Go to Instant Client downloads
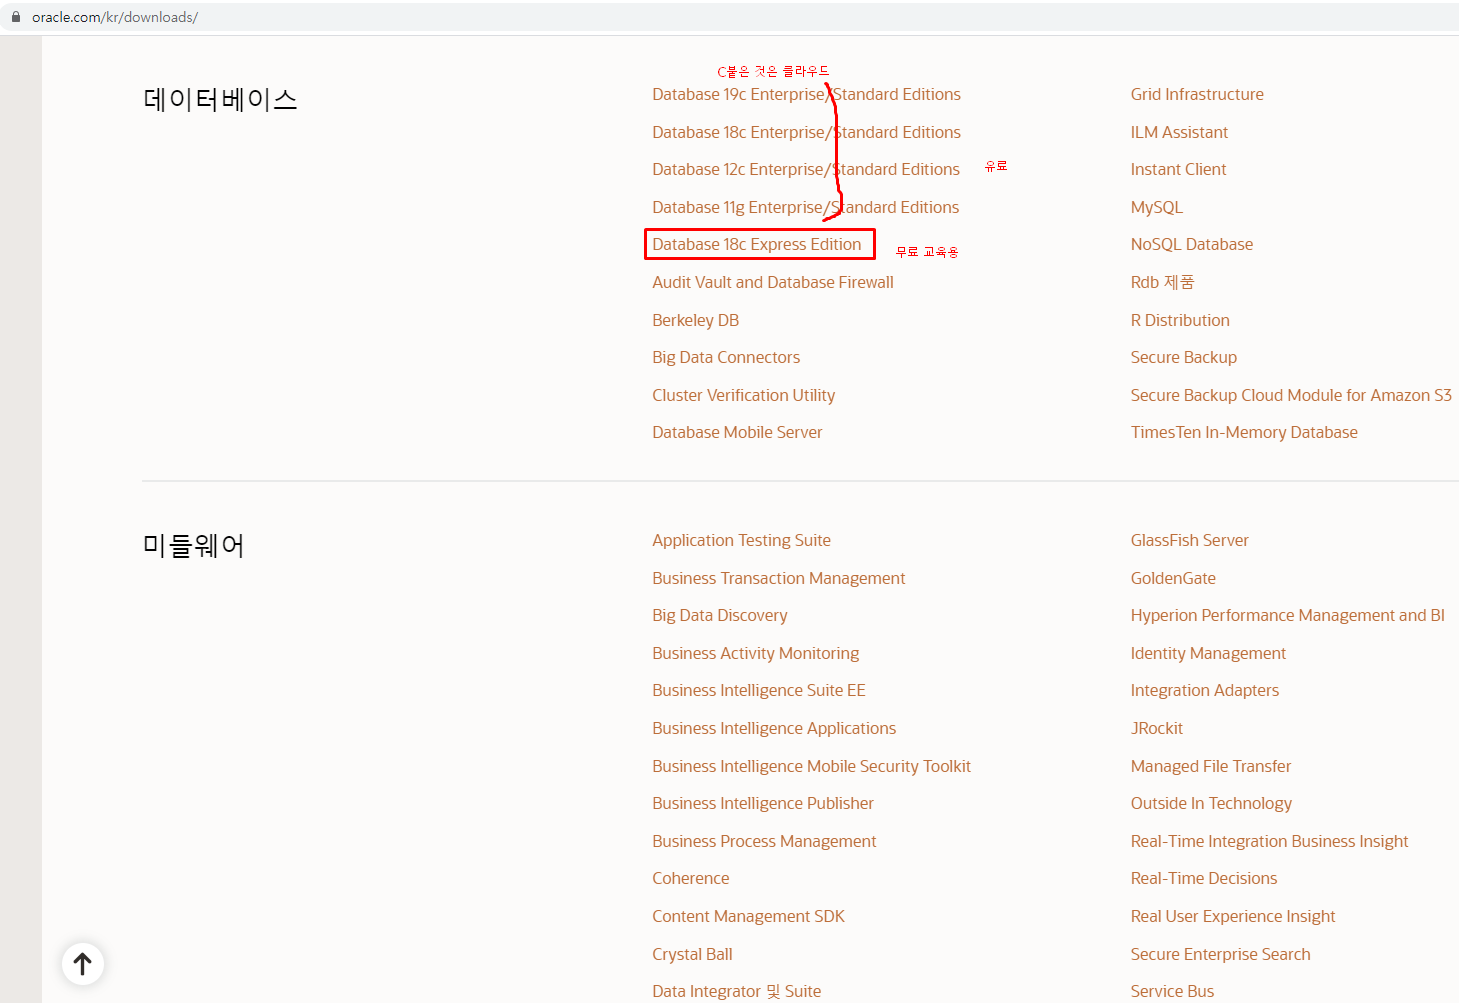1459x1003 pixels. (x=1178, y=169)
